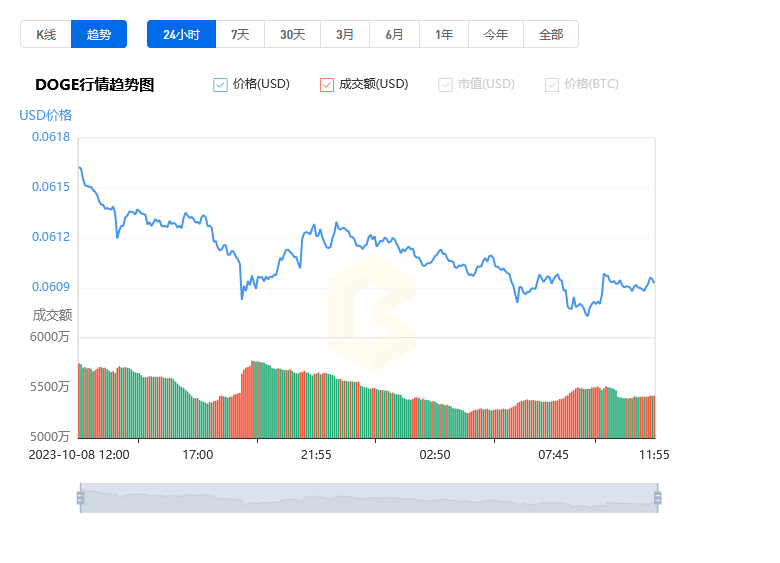The image size is (780, 563).
Task: Click the right handle of range slider
Action: pyautogui.click(x=657, y=497)
